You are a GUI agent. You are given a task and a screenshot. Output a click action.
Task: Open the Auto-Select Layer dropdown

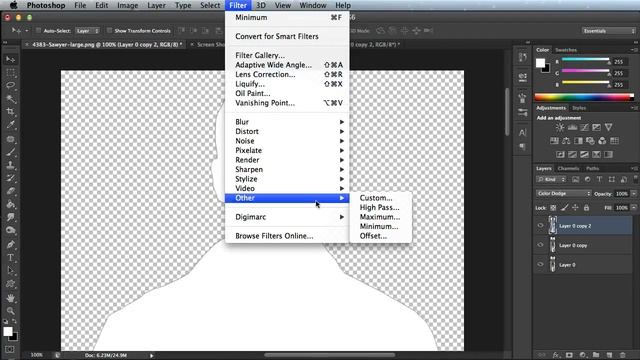point(87,31)
